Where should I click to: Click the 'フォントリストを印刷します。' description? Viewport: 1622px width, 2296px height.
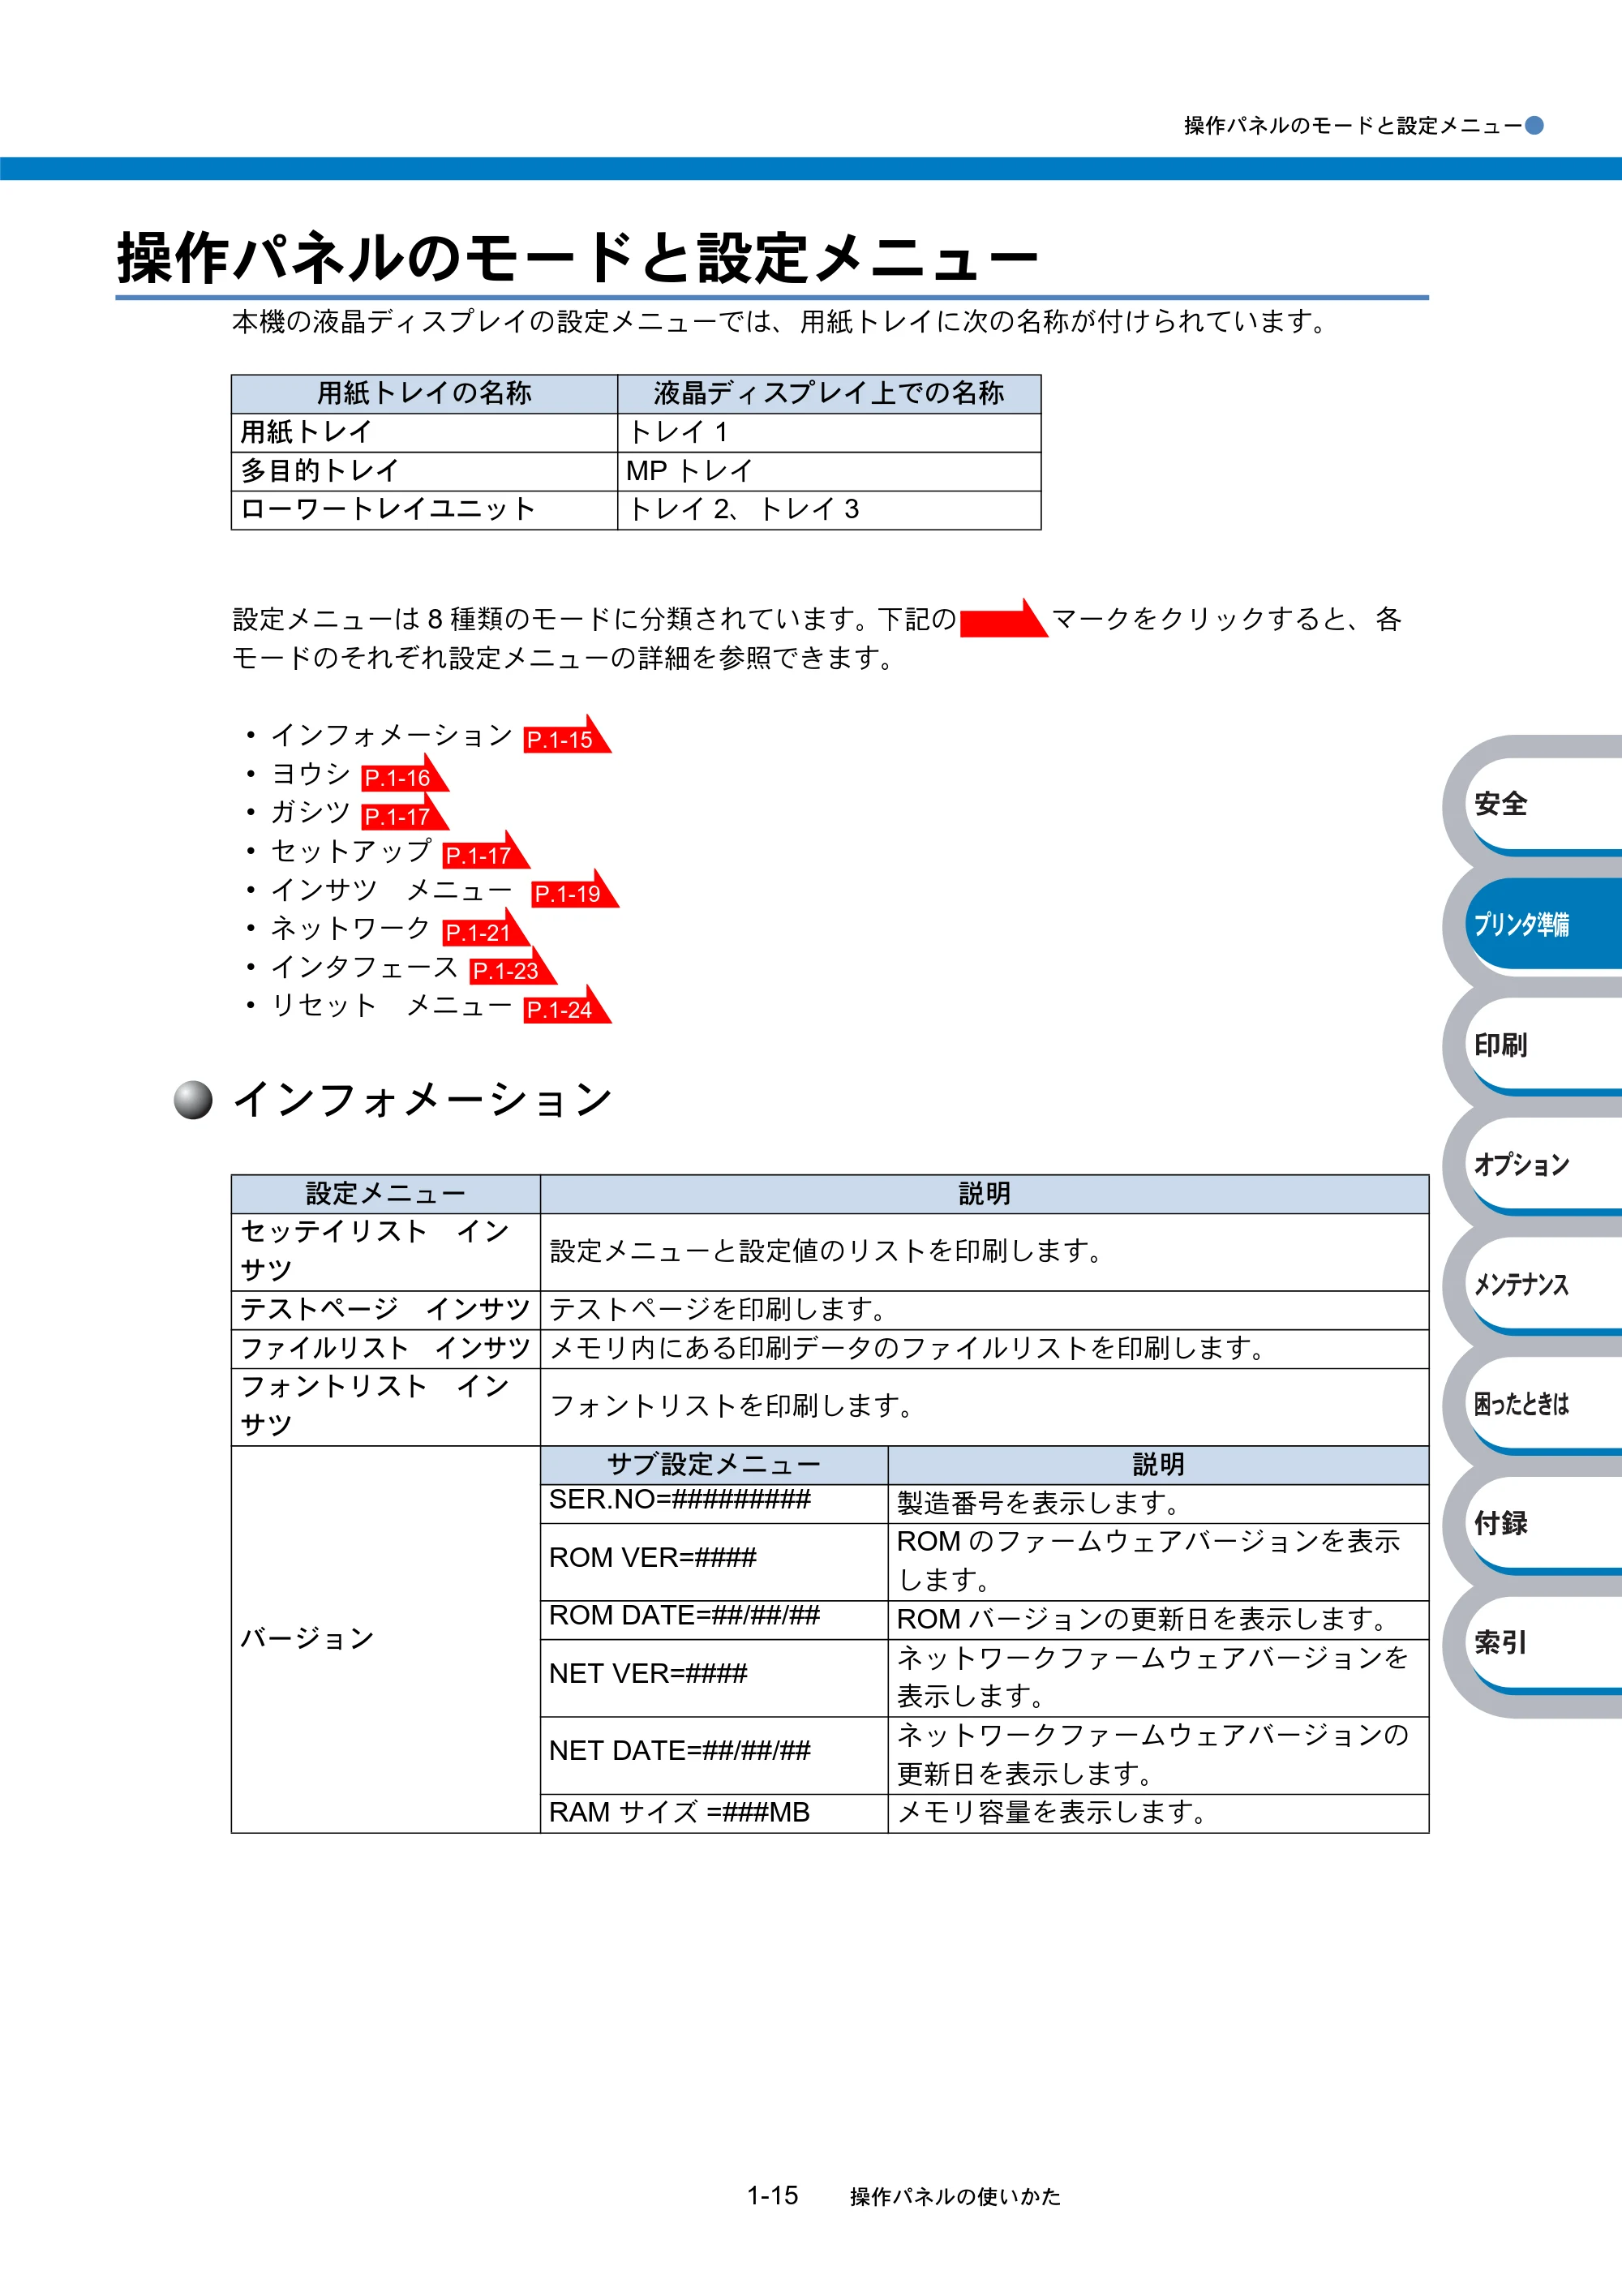pyautogui.click(x=984, y=1407)
